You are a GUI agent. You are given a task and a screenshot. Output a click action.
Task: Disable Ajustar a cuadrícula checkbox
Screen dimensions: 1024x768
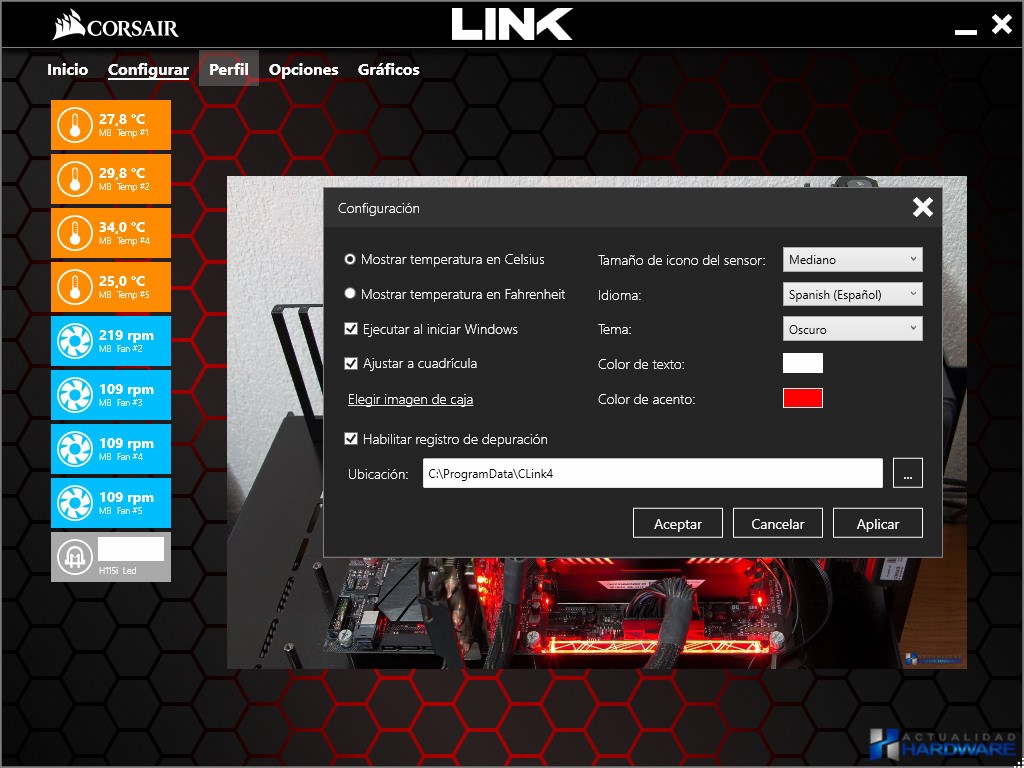click(351, 363)
